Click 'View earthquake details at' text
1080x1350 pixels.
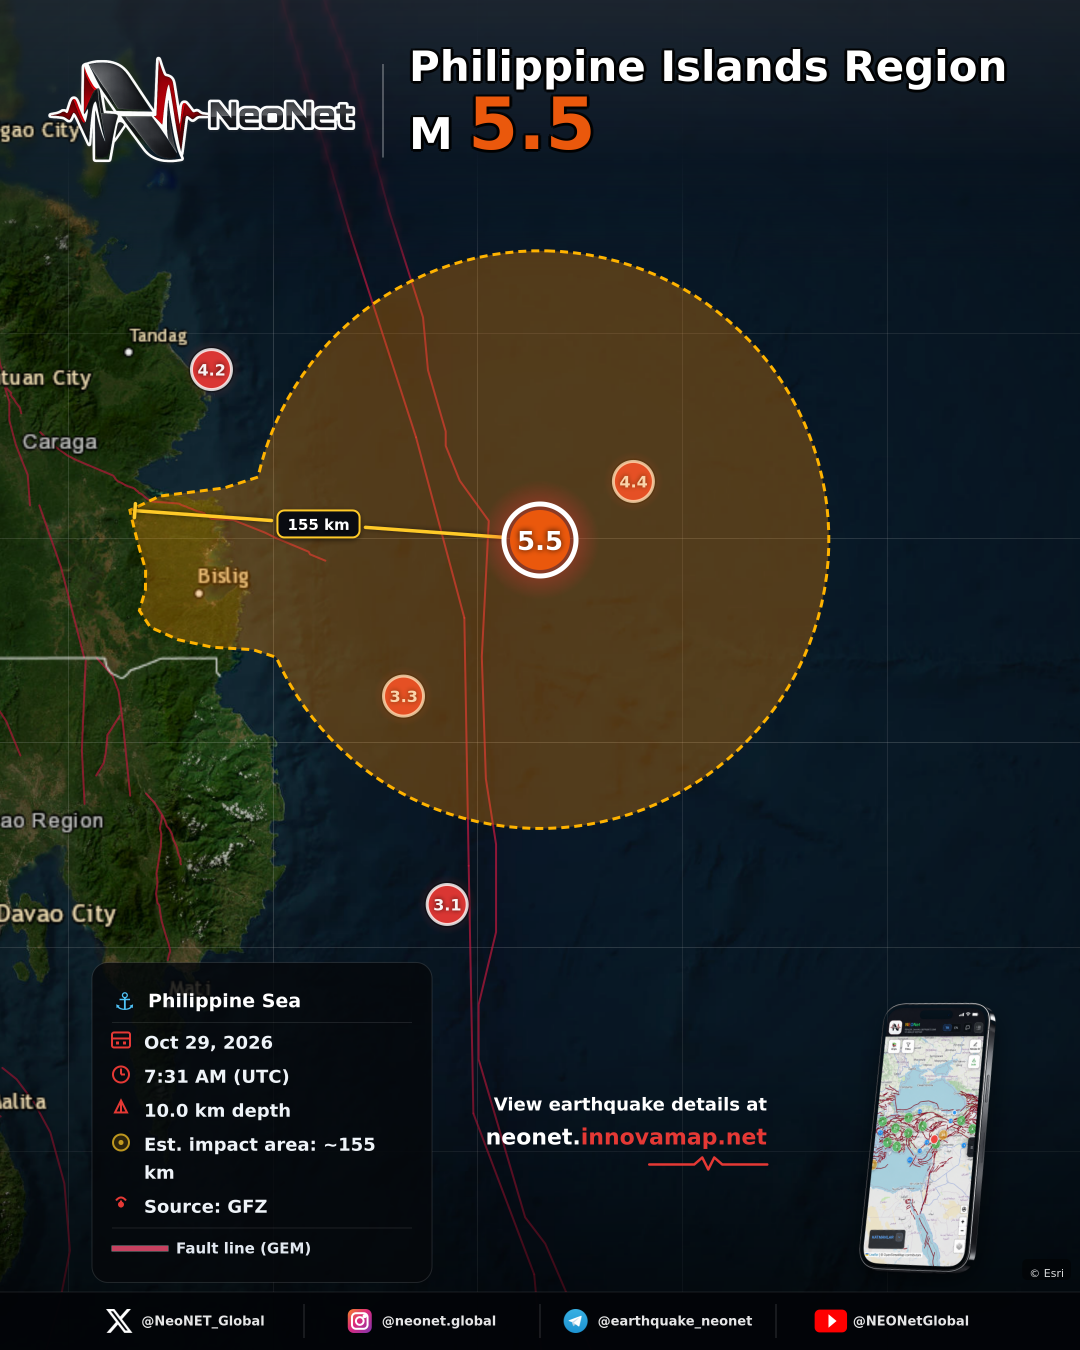(x=630, y=1104)
